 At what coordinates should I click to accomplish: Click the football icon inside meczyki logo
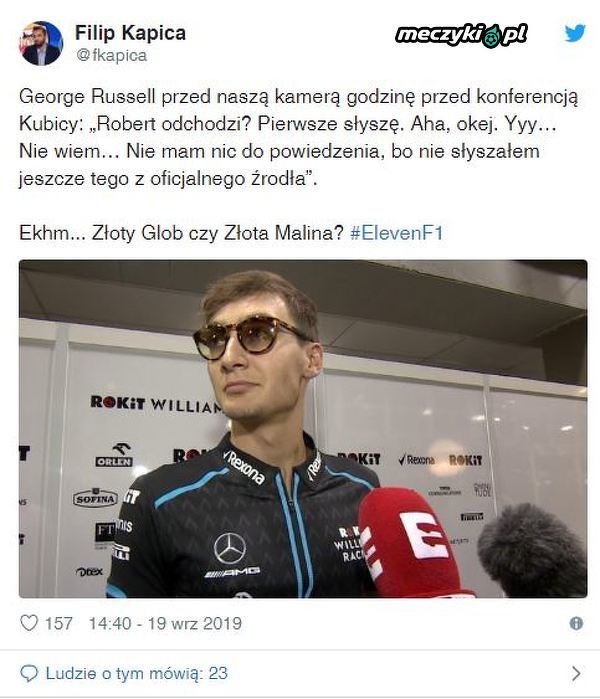pos(491,37)
